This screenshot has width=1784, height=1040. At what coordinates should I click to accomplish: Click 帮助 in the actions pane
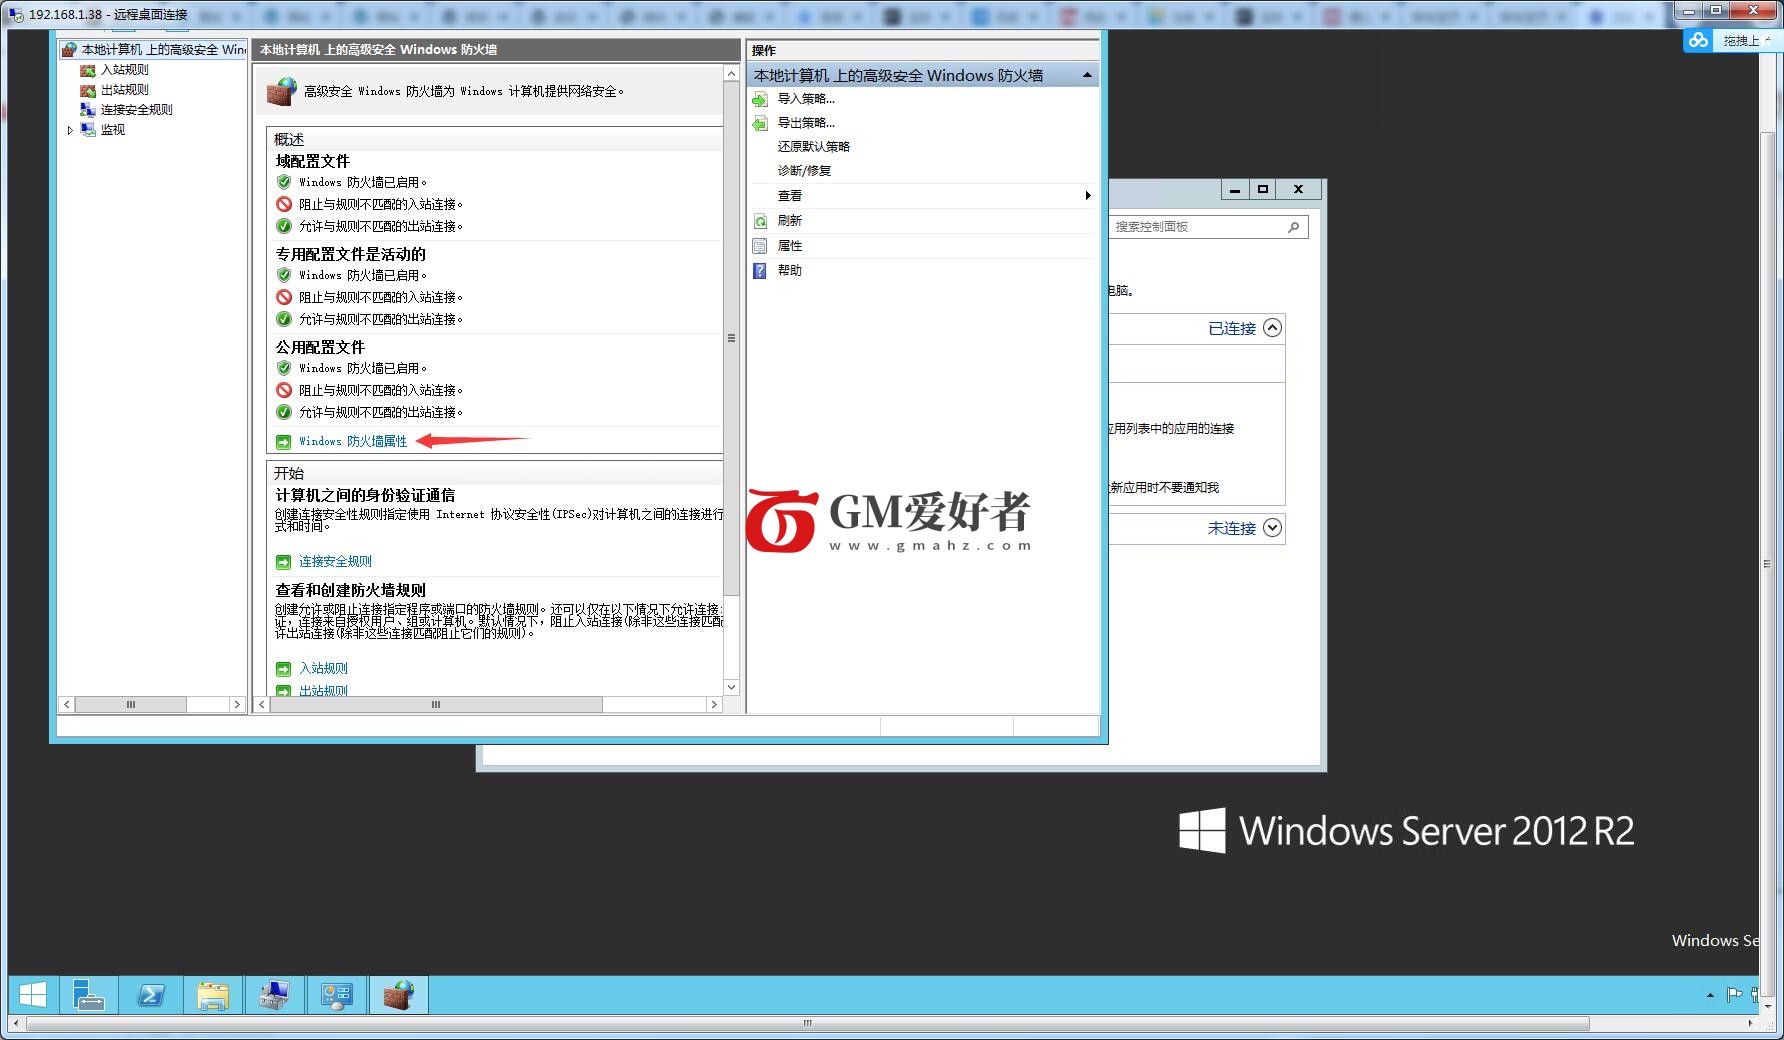point(789,271)
